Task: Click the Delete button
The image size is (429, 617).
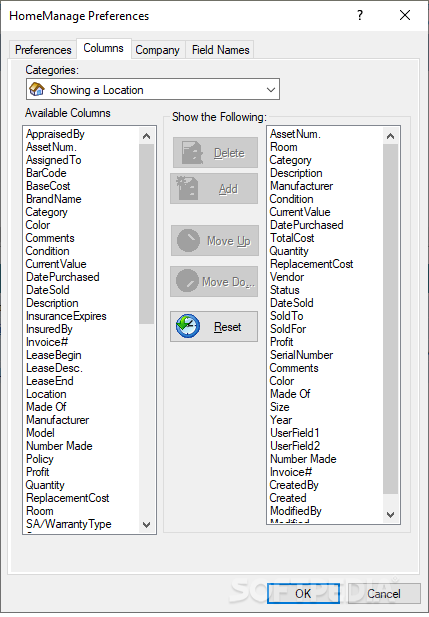Action: click(x=215, y=153)
